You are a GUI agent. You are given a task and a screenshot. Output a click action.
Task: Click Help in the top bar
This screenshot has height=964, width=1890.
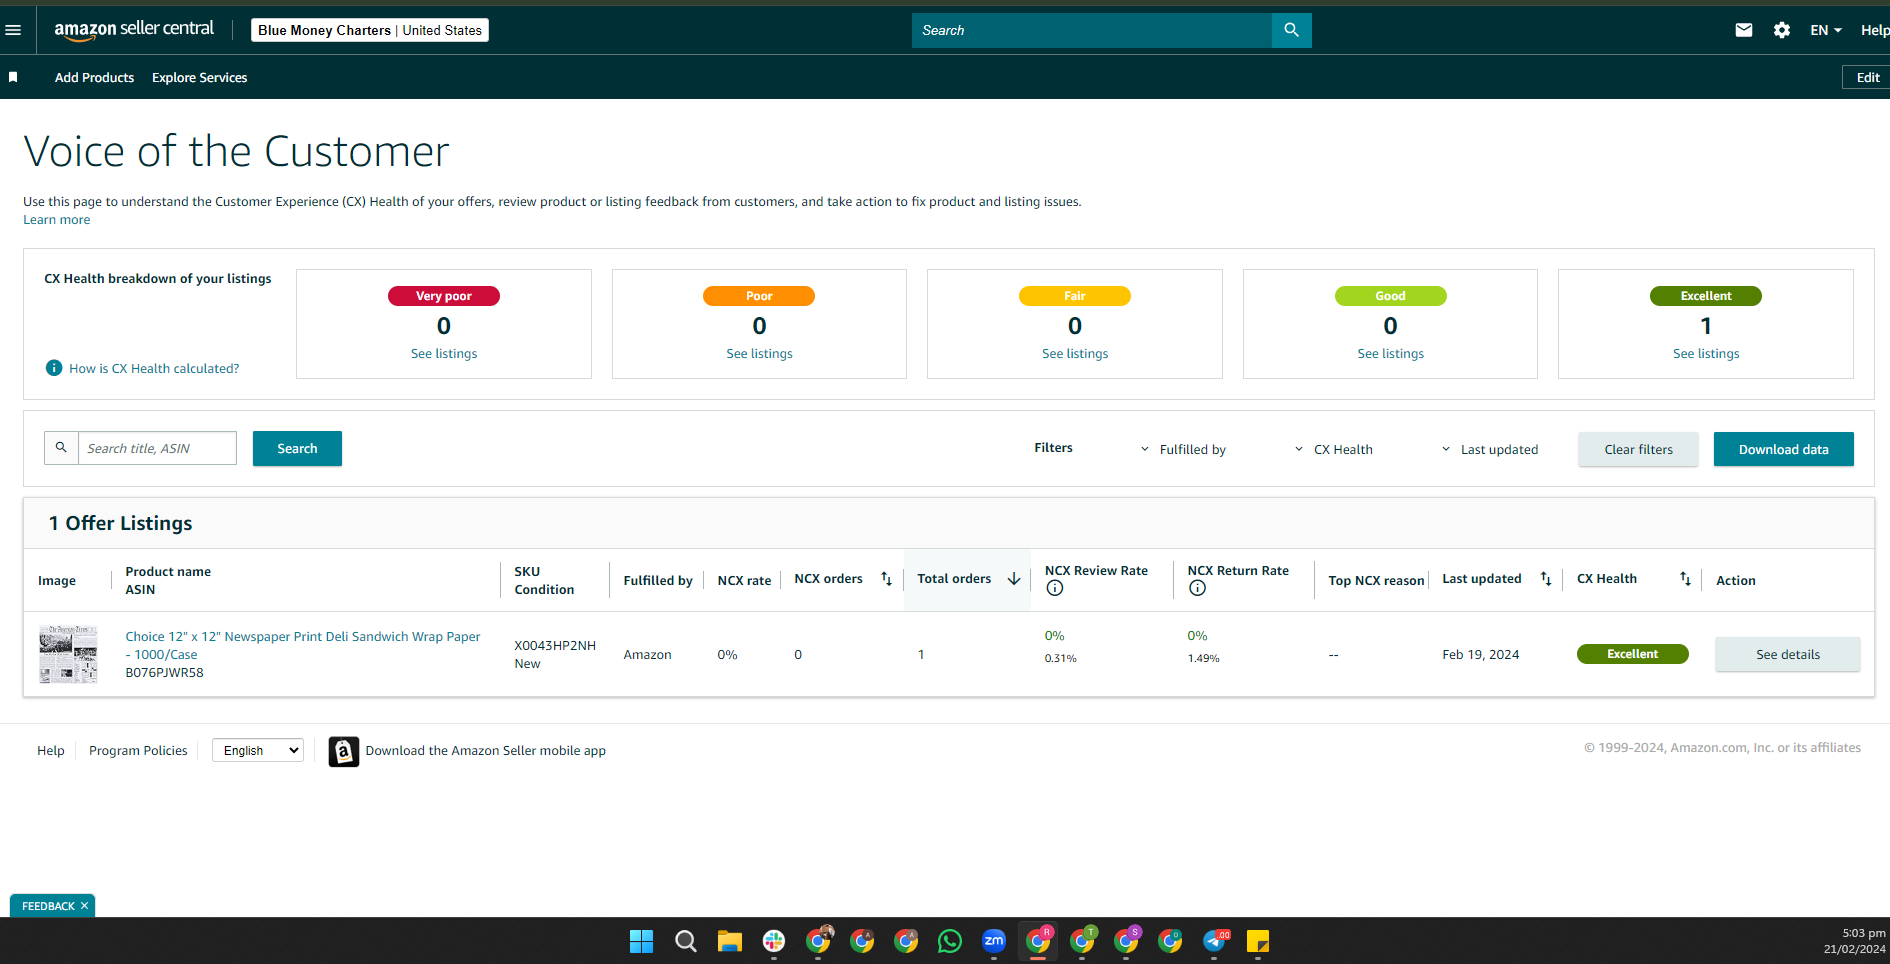pos(1874,30)
